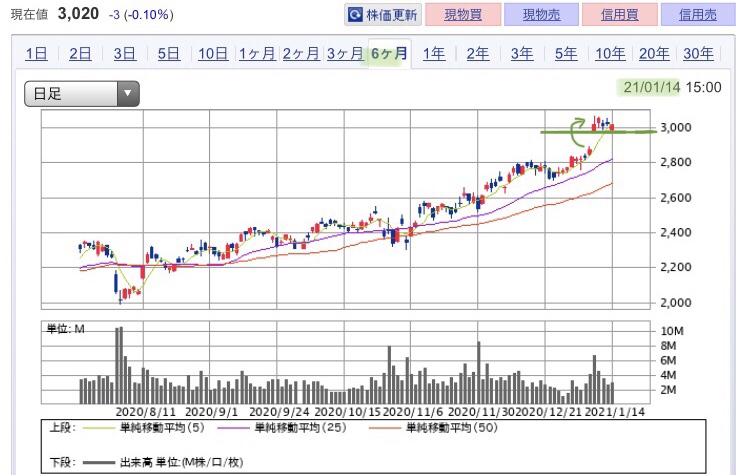Click the 3,000 price axis label
The image size is (749, 475).
675,128
